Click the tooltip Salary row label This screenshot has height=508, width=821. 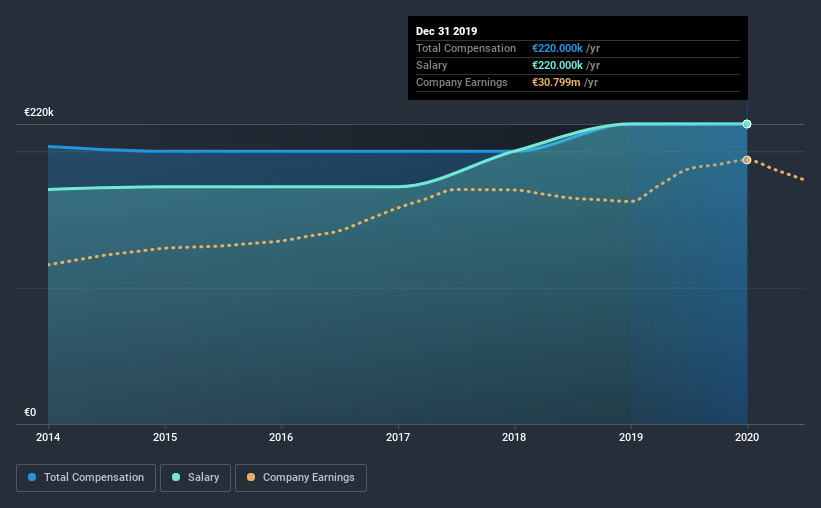coord(431,65)
